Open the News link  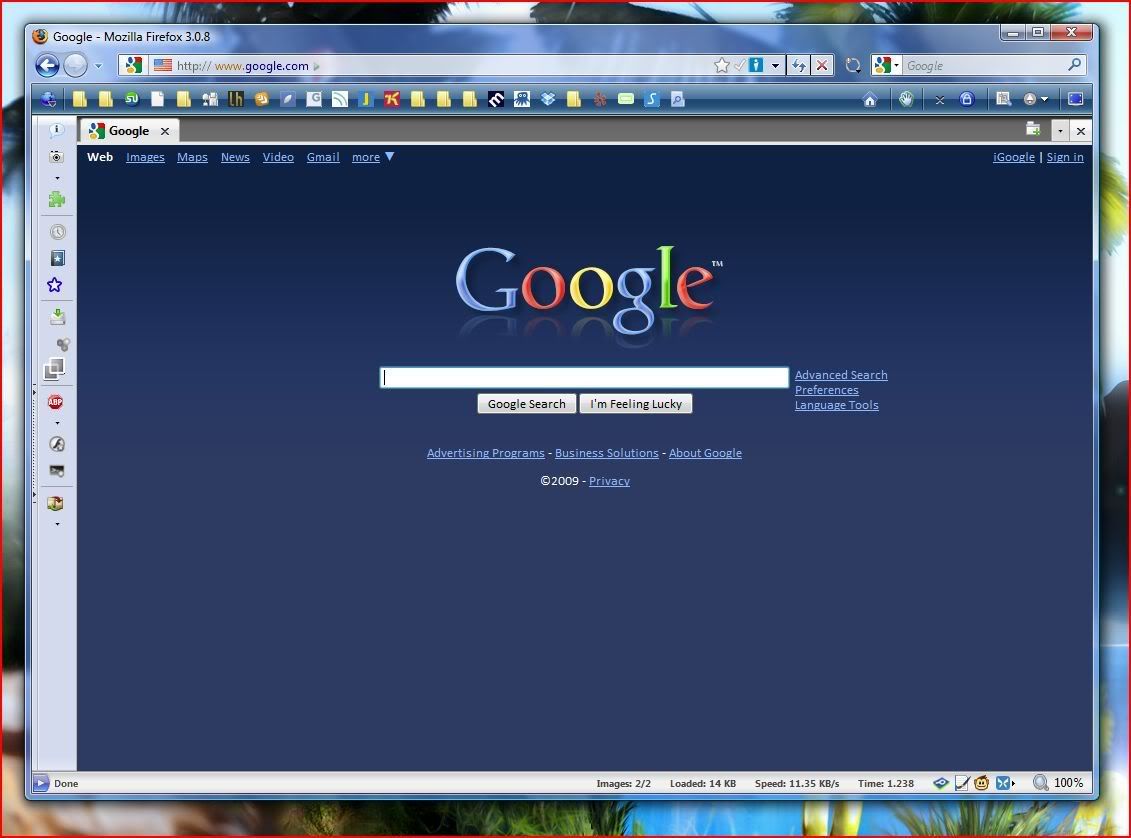click(235, 157)
